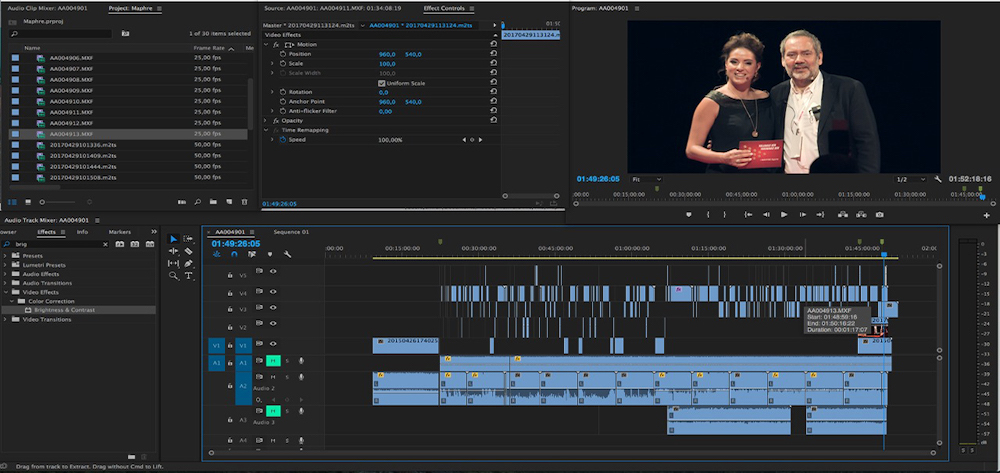Activate the Type tool
This screenshot has height=473, width=1000.
(x=189, y=275)
